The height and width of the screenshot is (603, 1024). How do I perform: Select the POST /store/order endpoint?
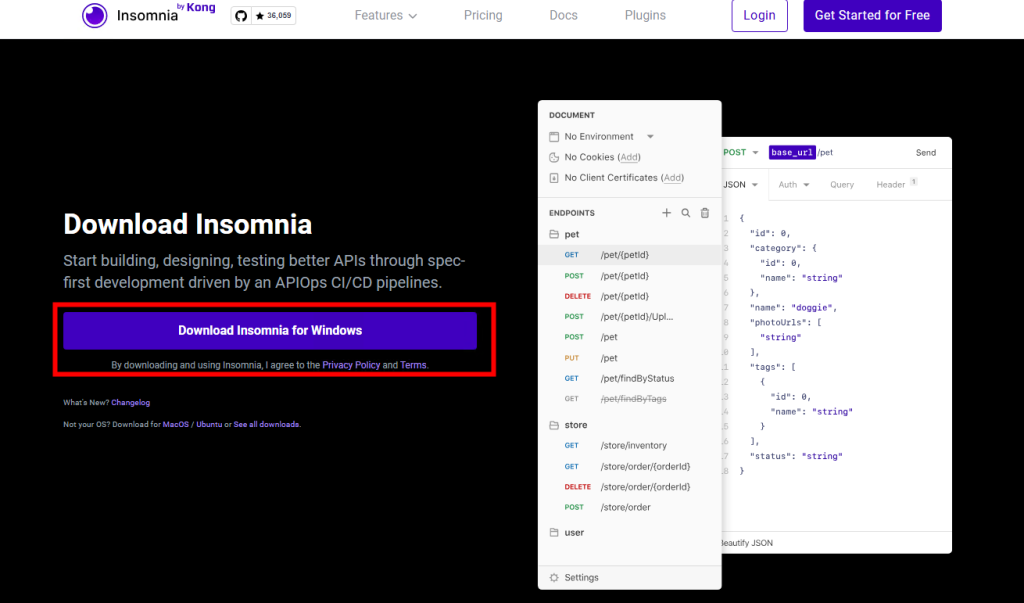(630, 507)
